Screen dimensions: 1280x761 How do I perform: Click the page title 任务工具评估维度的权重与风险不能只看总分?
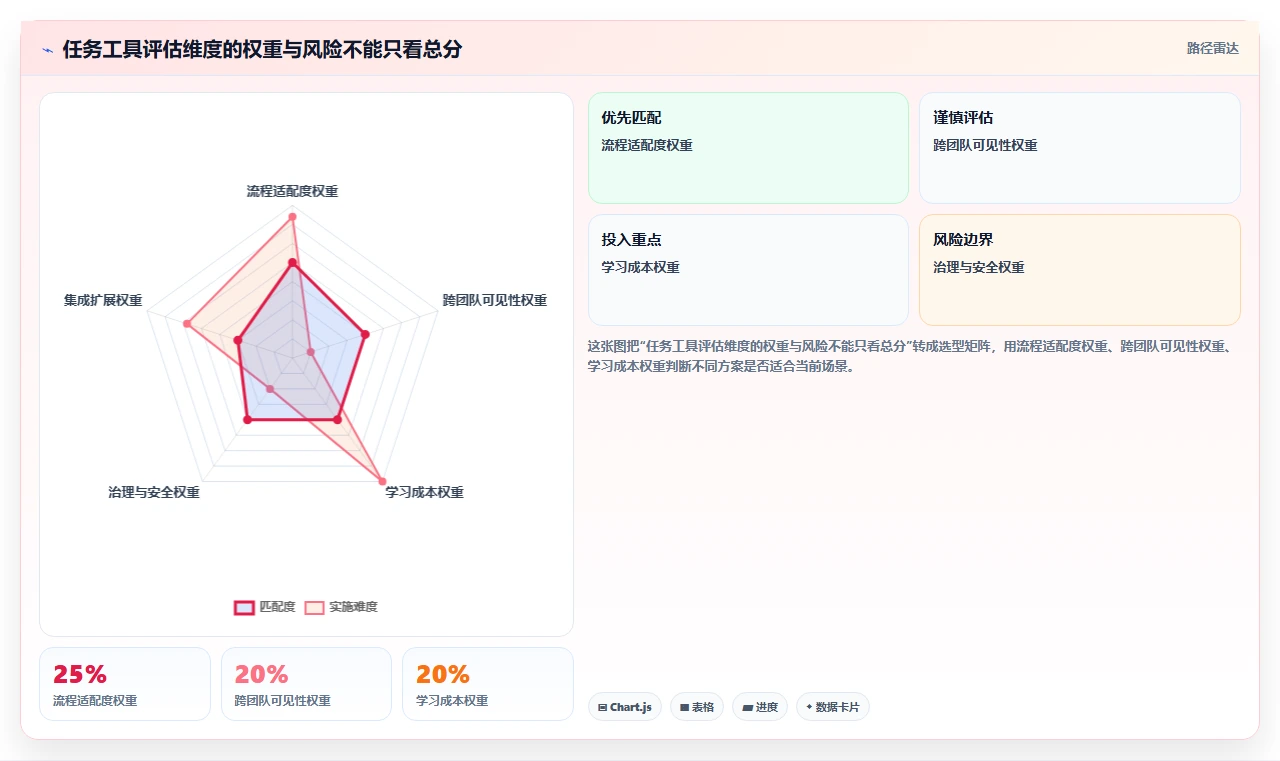[x=262, y=49]
